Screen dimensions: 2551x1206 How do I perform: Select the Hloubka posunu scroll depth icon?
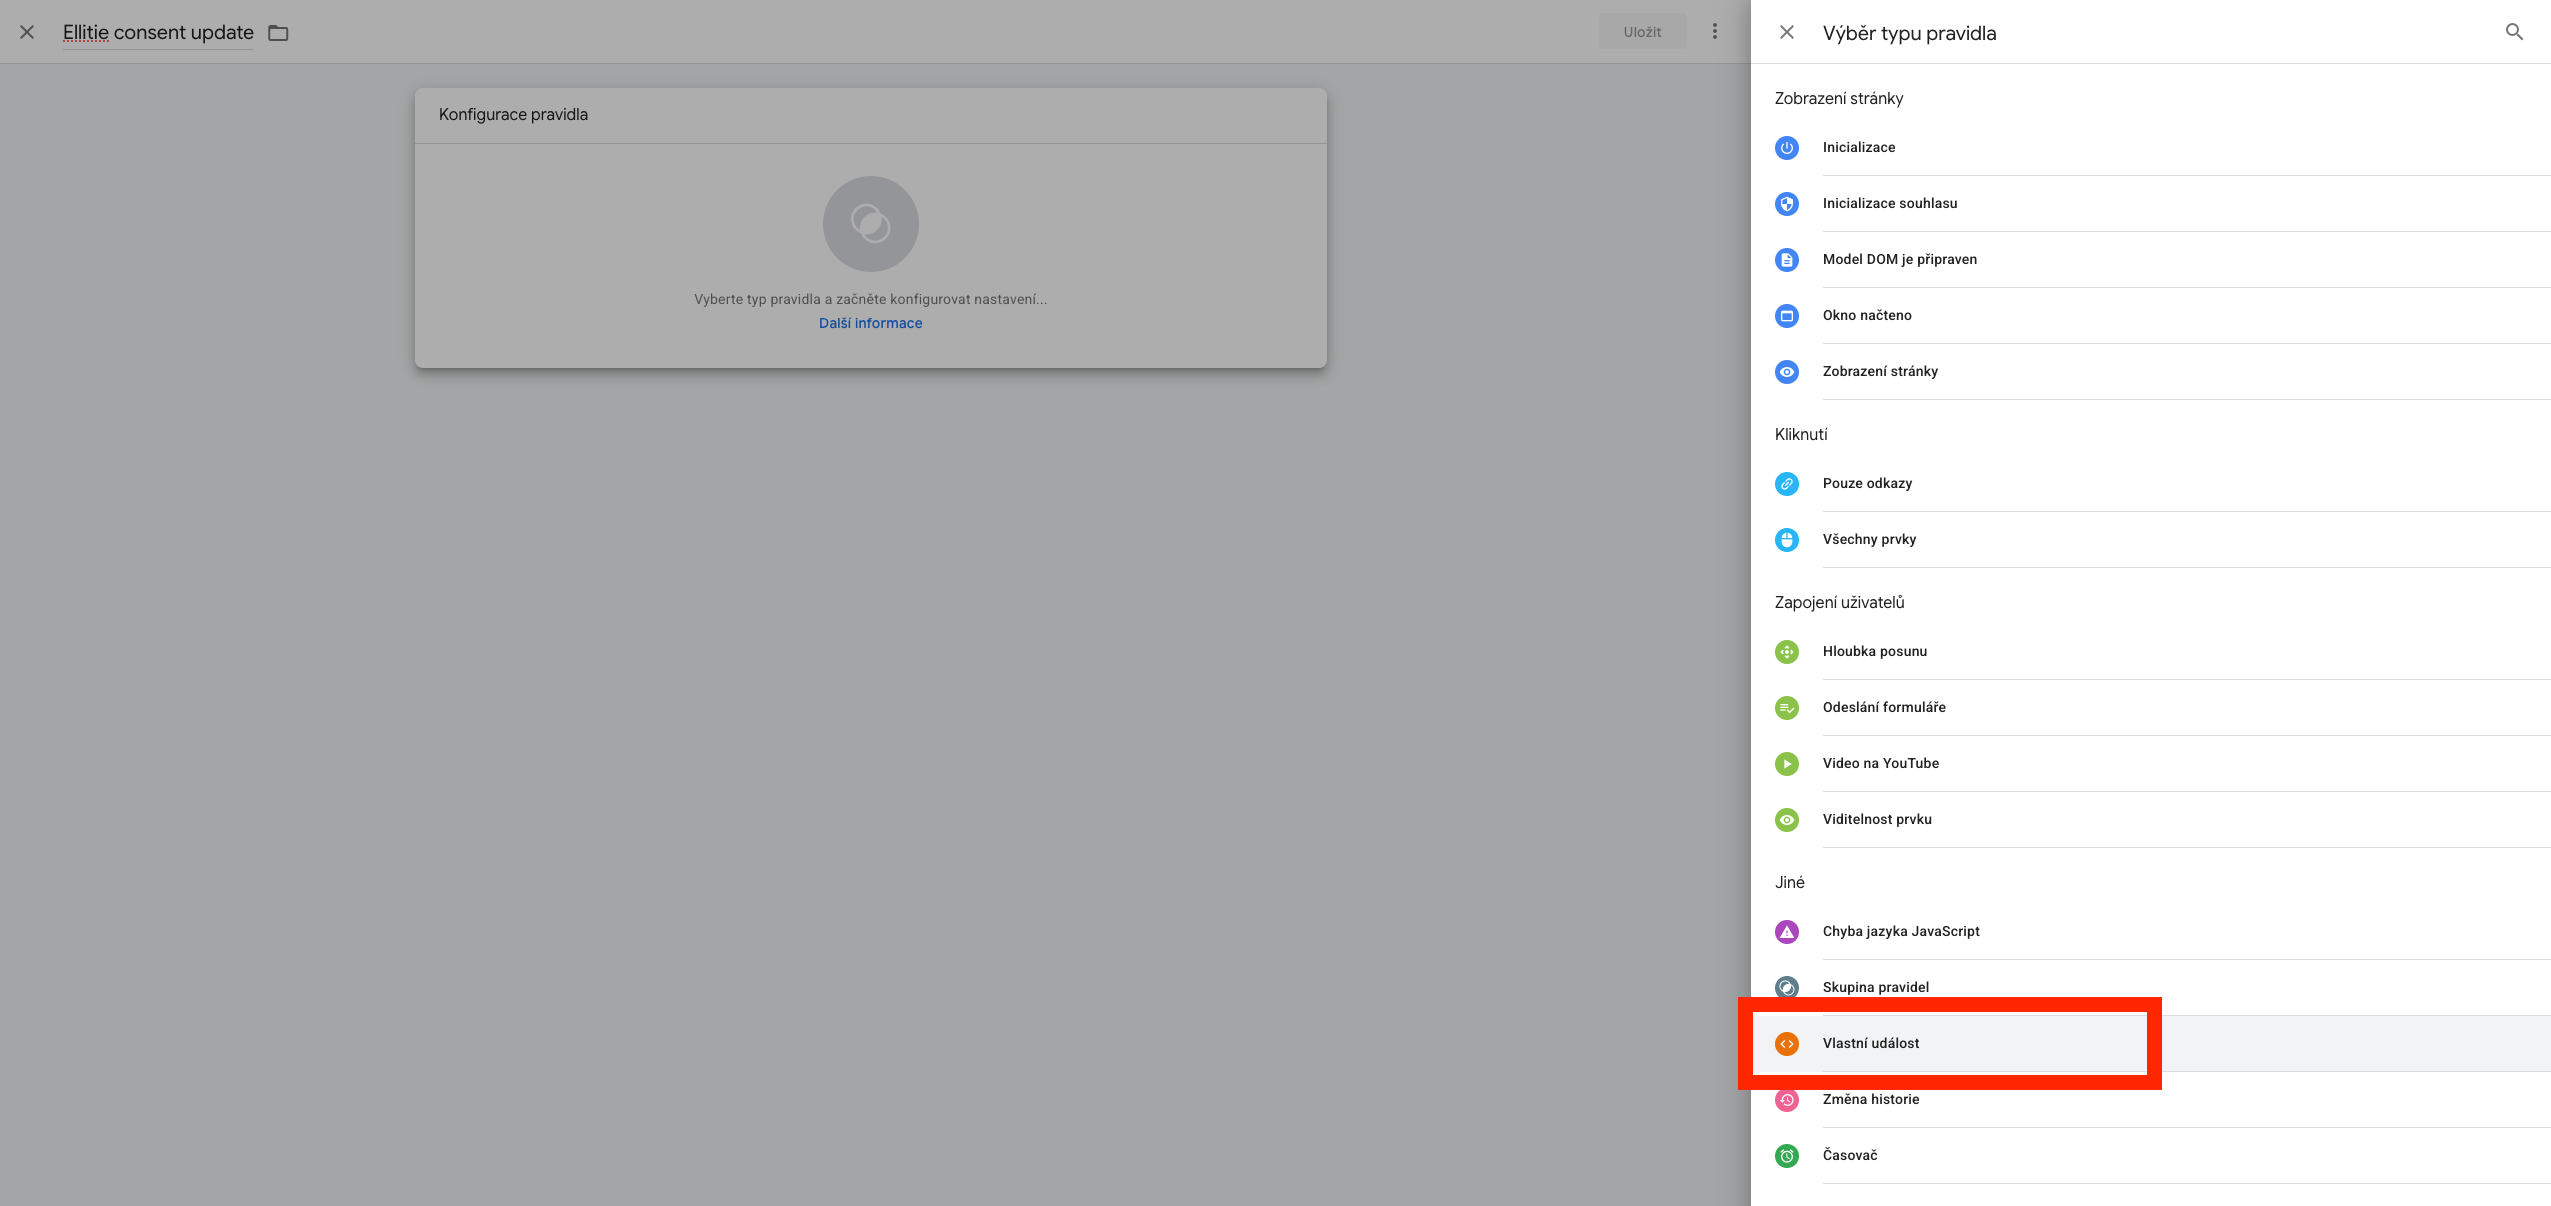tap(1788, 651)
